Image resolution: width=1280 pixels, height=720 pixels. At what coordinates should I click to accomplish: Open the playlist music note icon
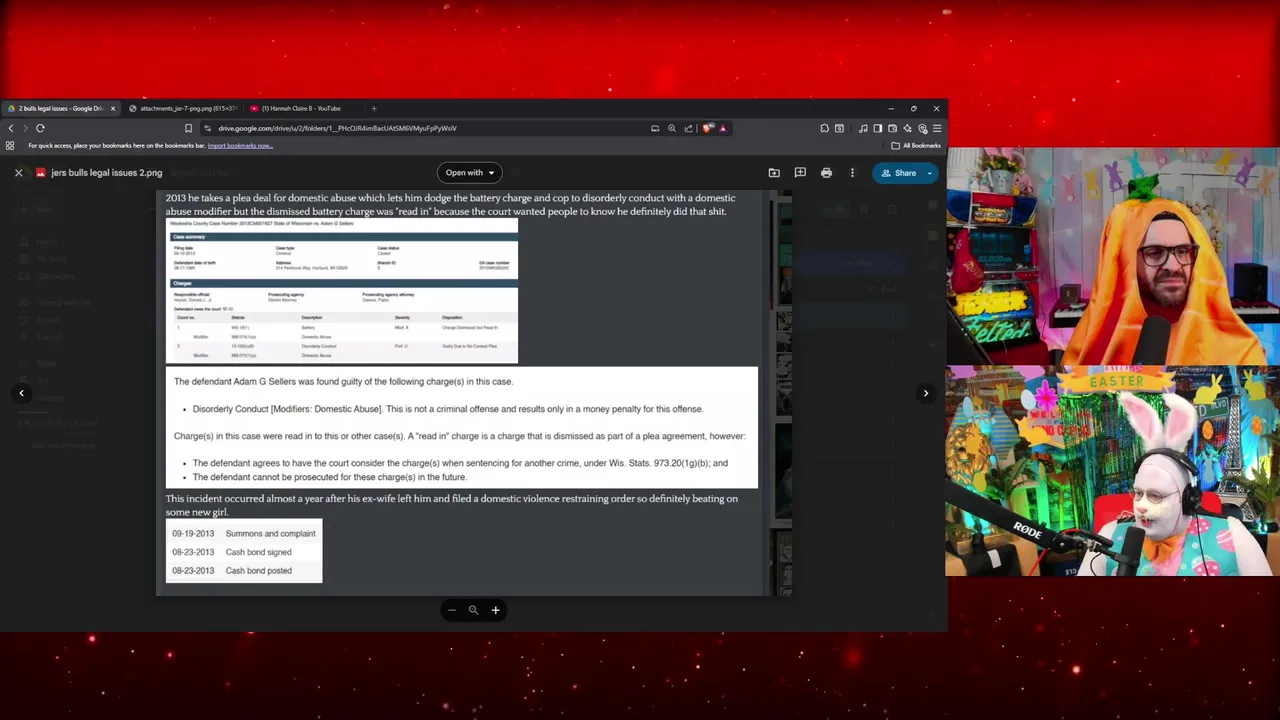[x=863, y=128]
